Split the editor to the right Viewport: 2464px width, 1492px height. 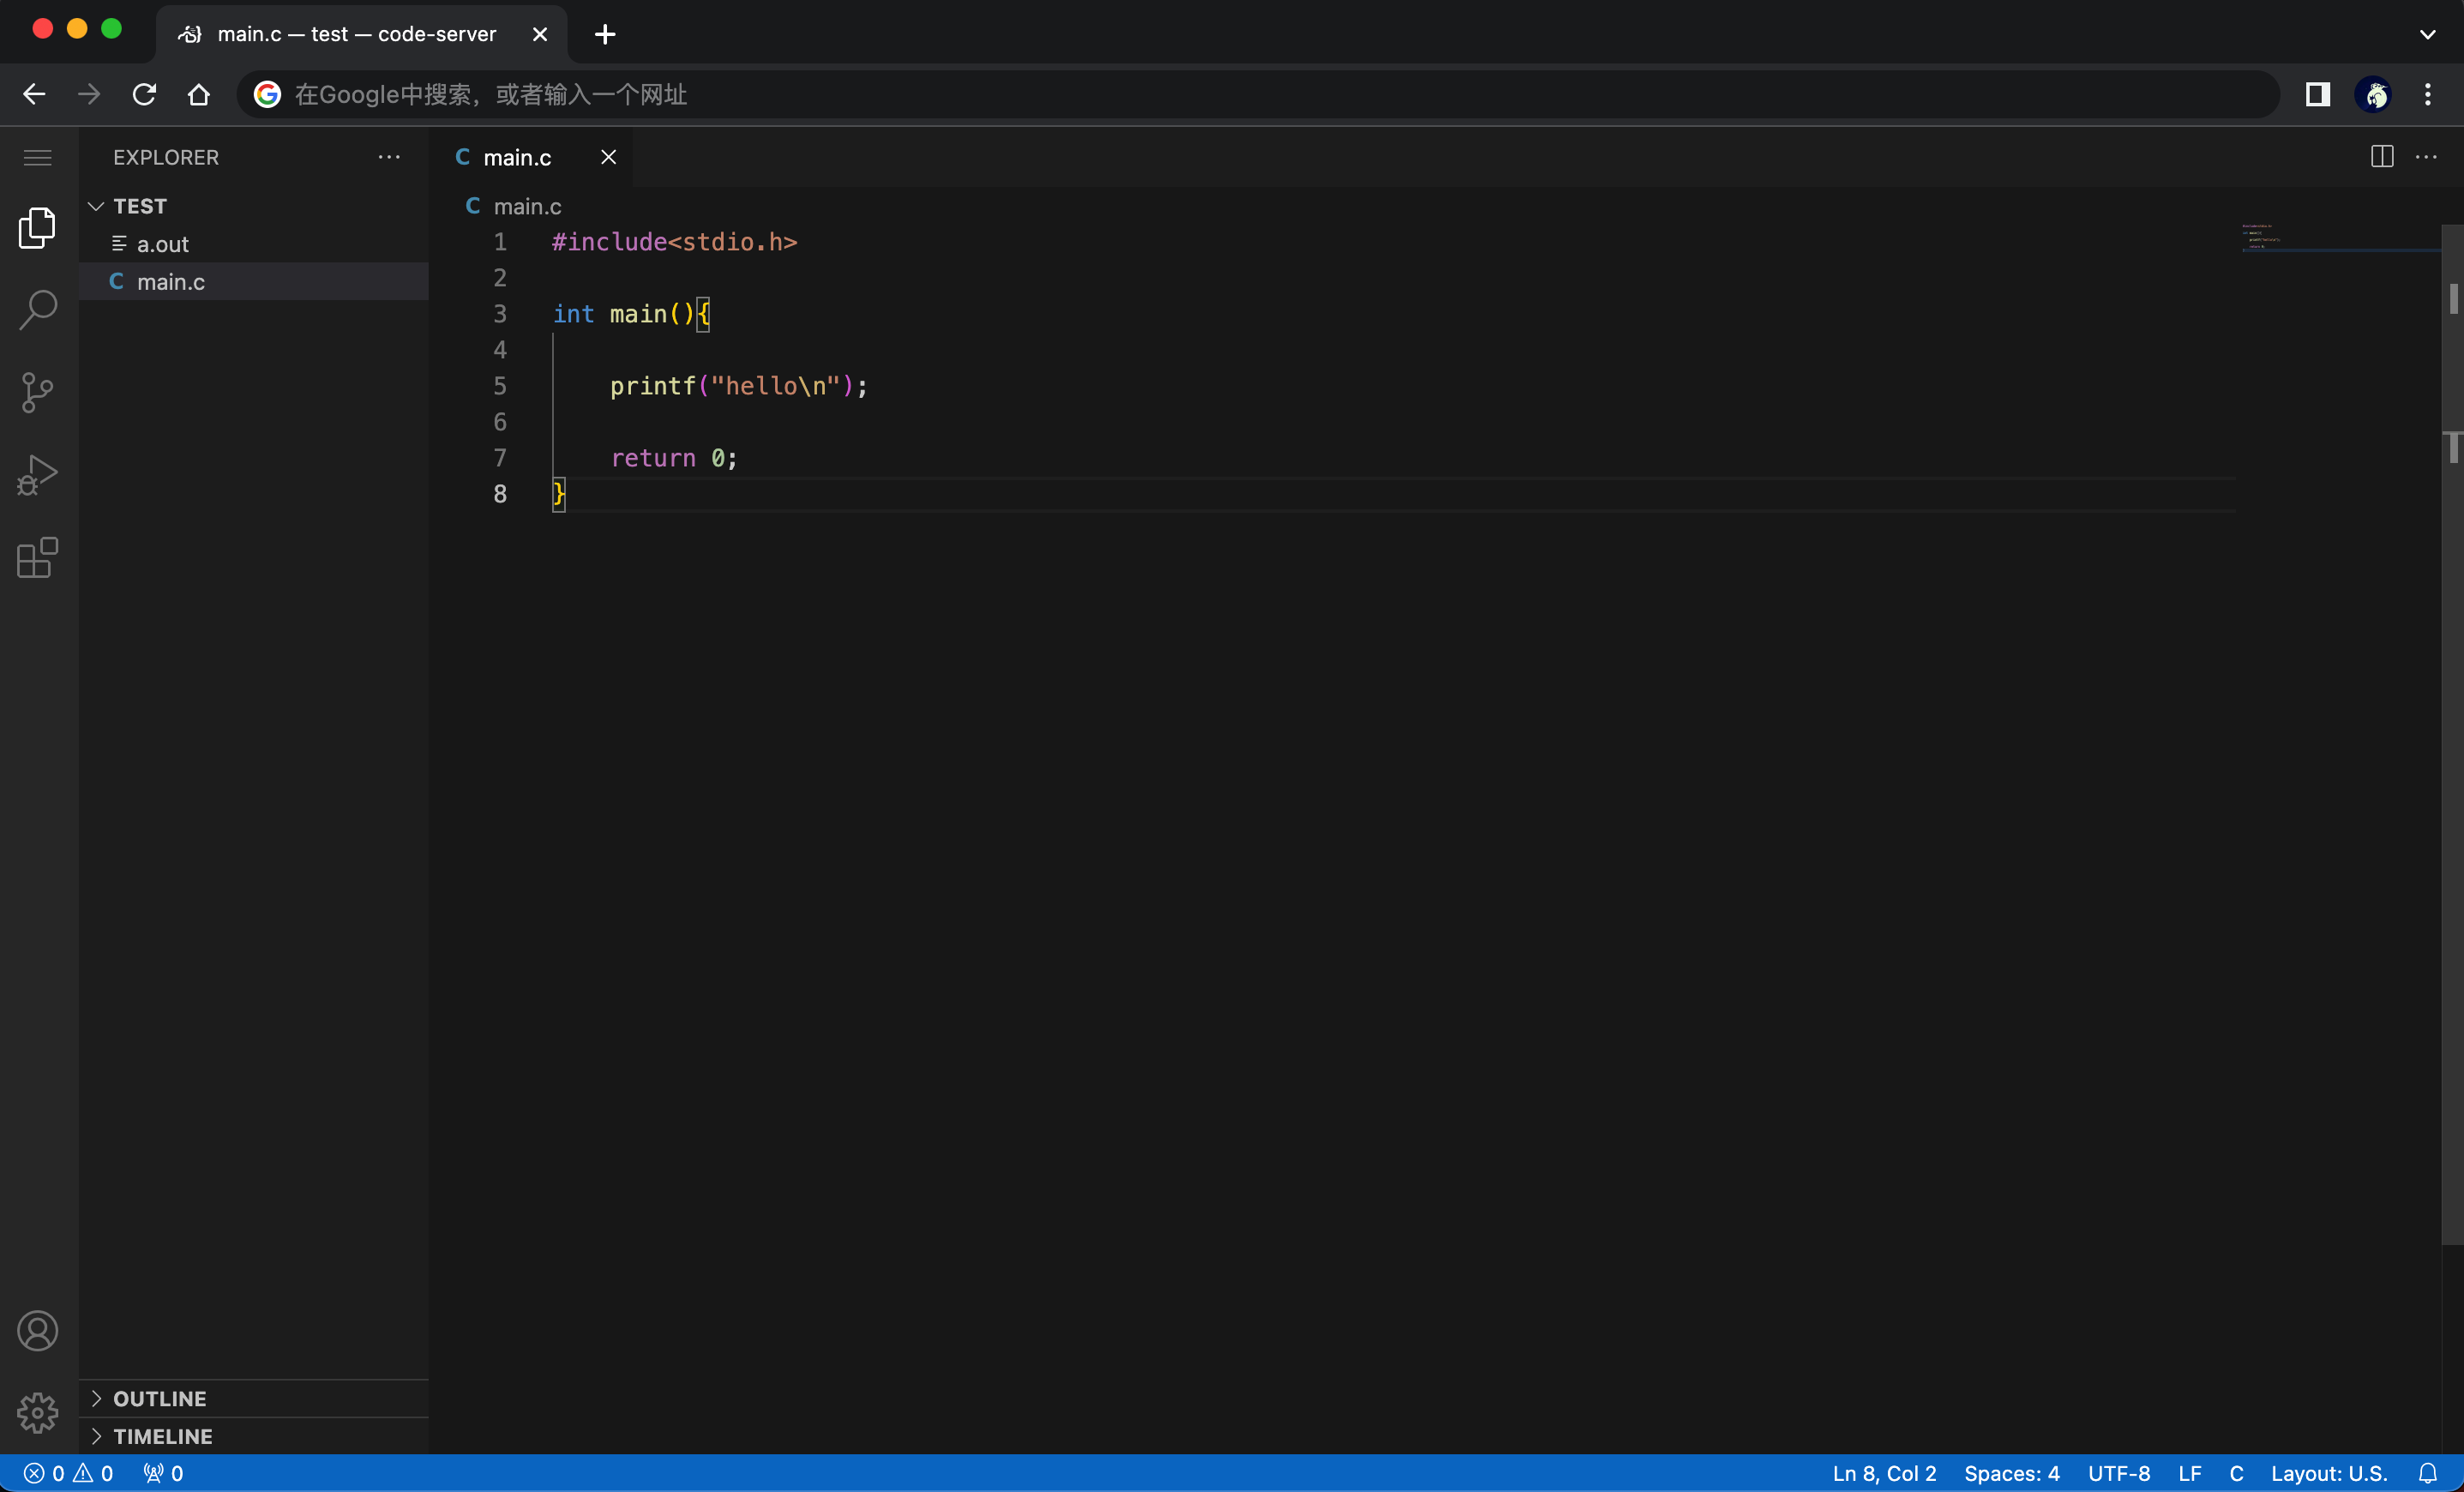click(2382, 157)
